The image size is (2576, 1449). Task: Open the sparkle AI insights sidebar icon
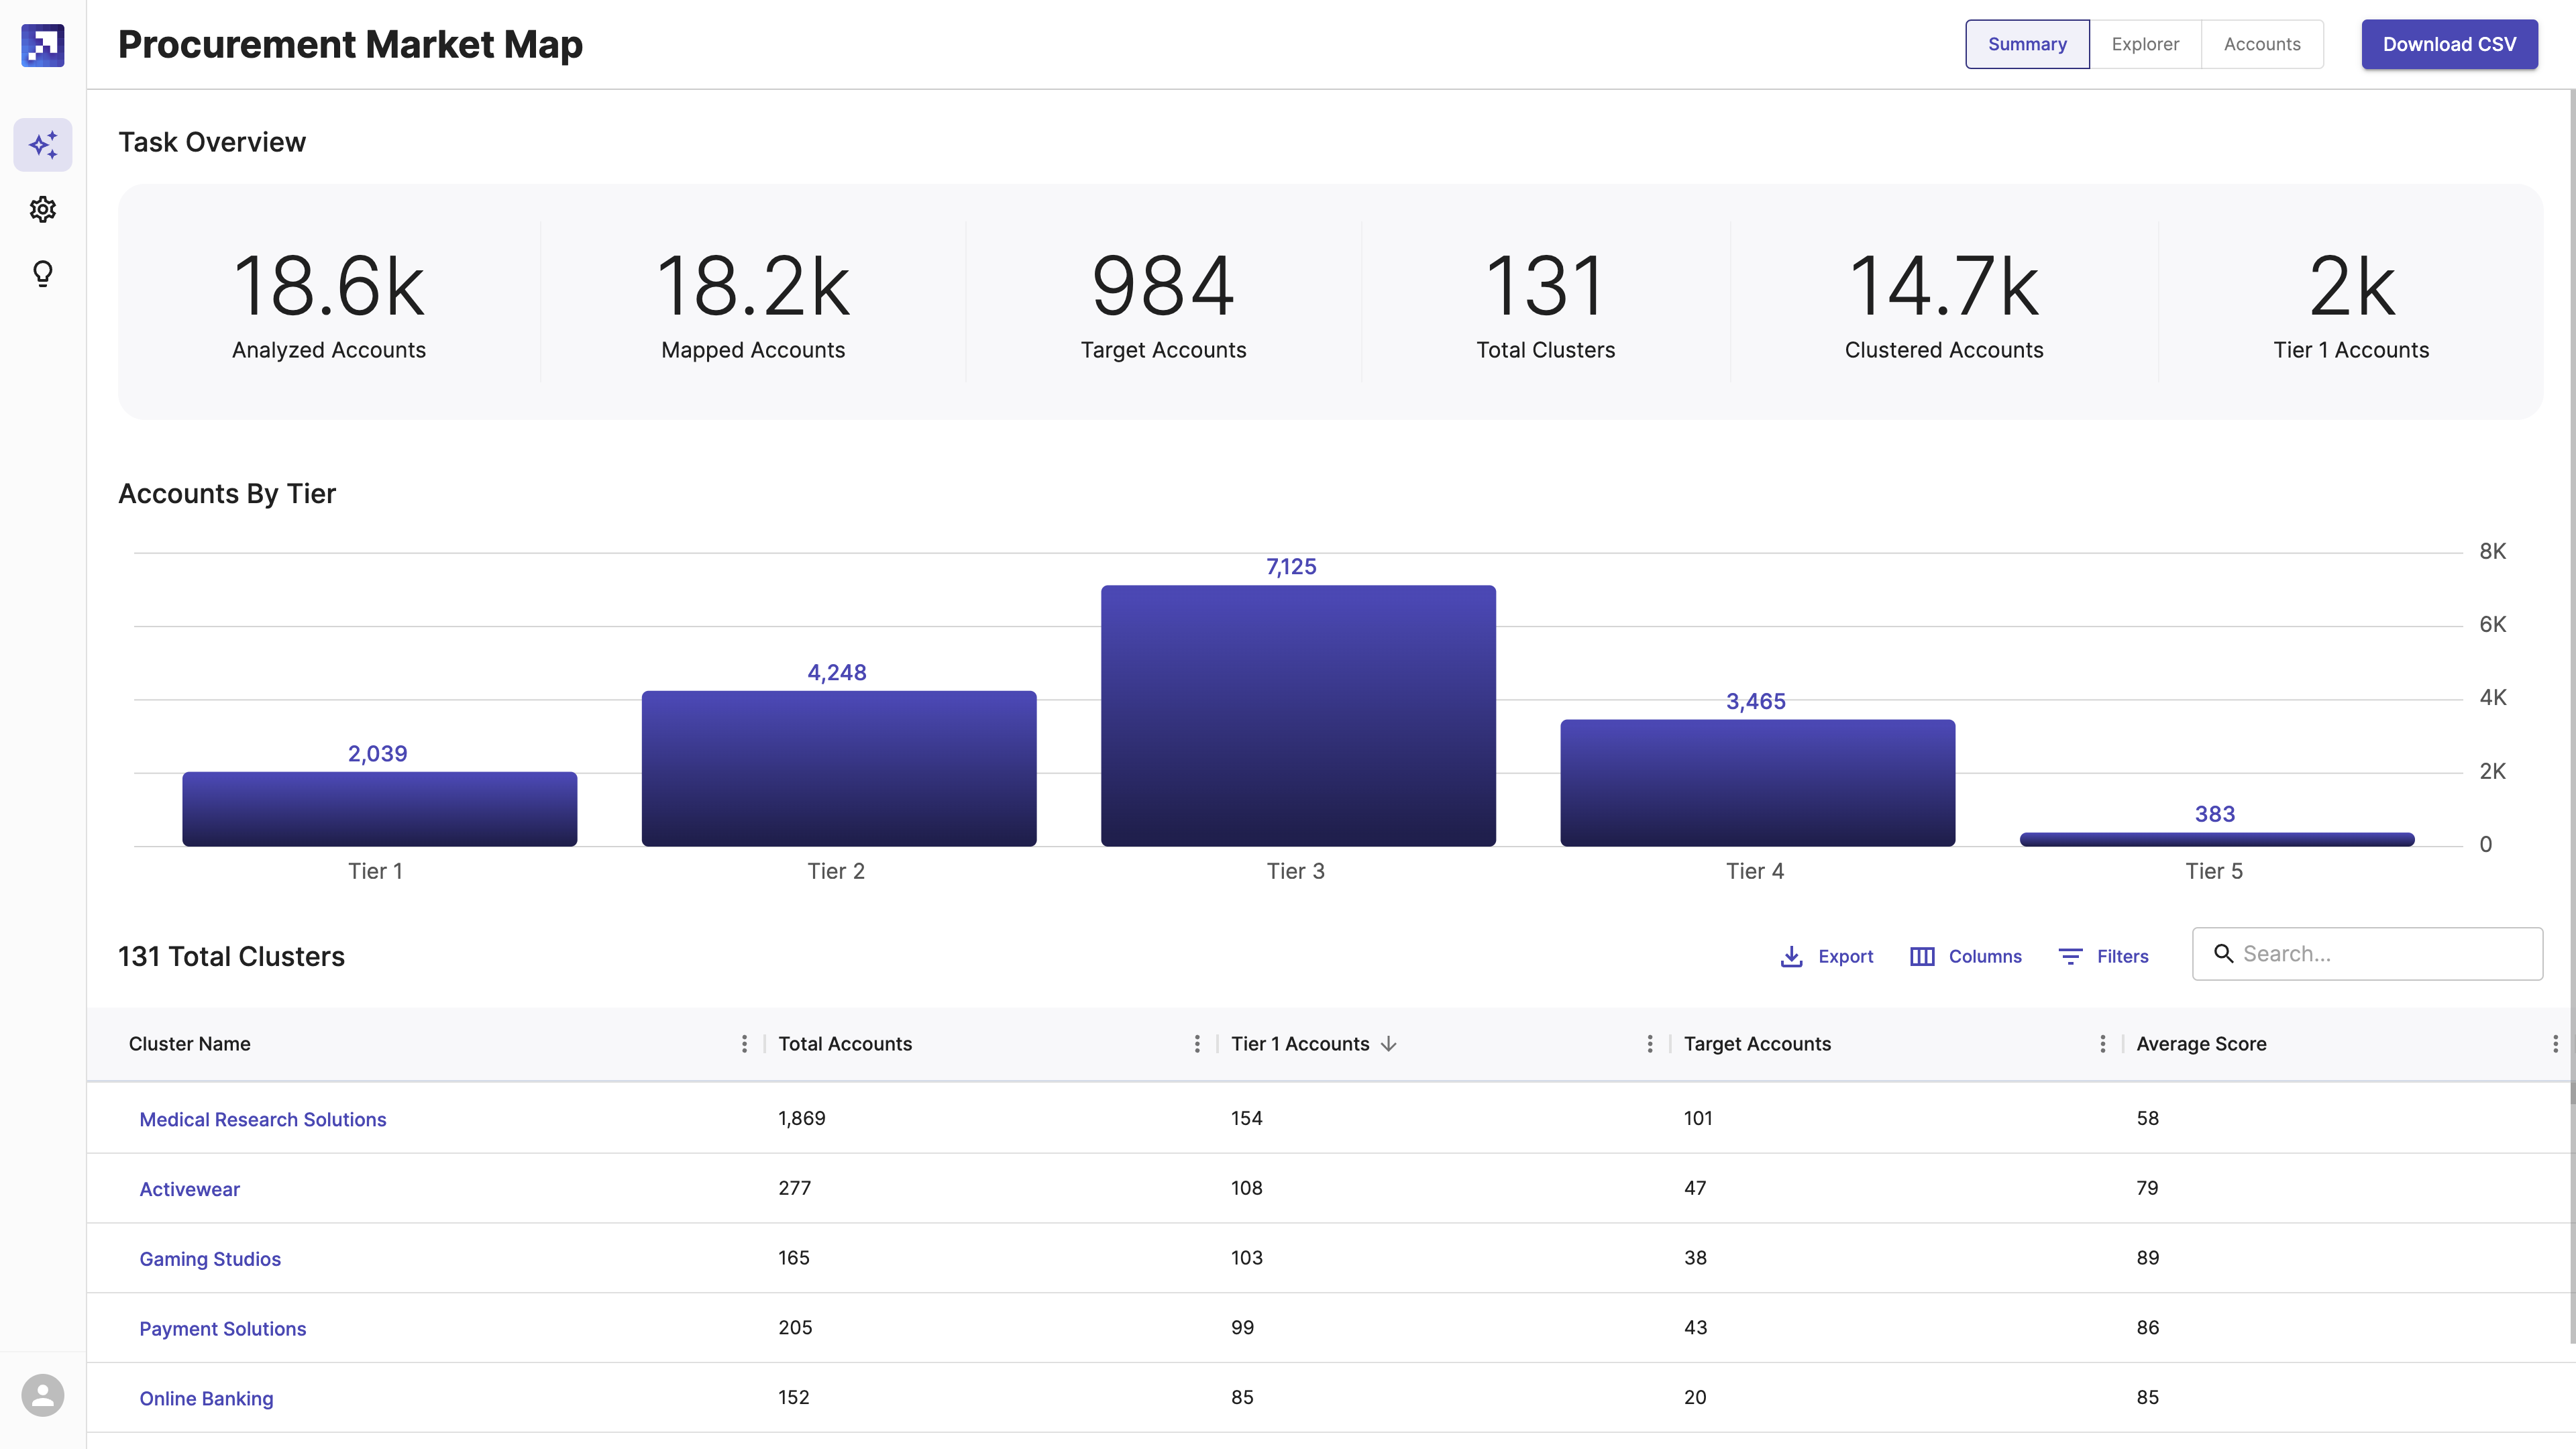coord(43,145)
